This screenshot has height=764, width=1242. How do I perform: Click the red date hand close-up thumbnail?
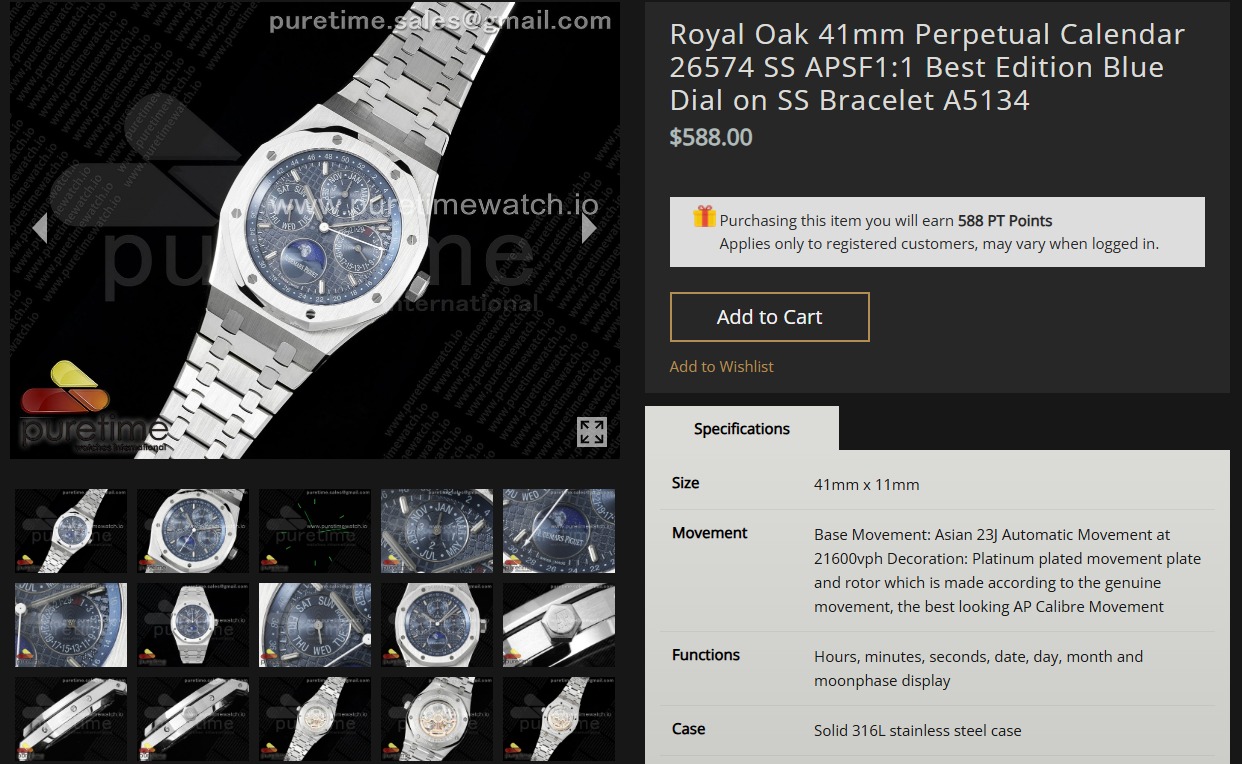[x=70, y=625]
